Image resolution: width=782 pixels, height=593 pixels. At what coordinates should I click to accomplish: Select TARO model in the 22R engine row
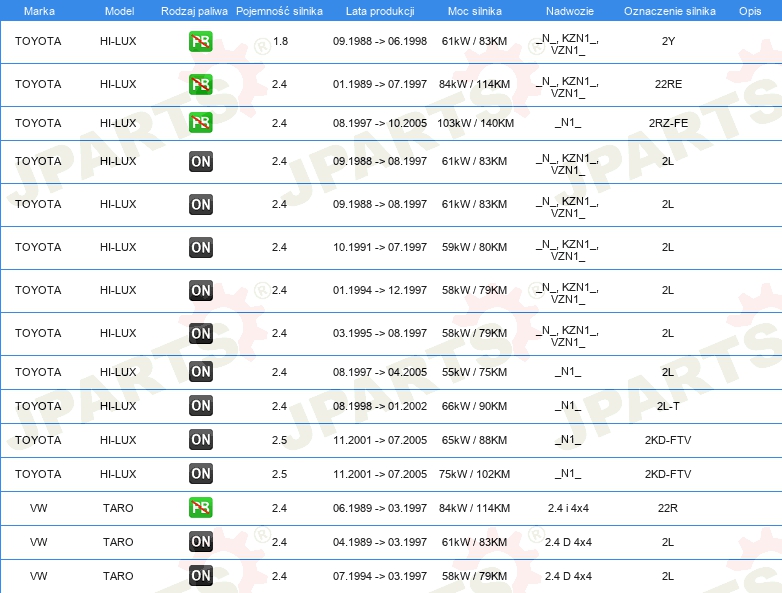click(x=118, y=508)
